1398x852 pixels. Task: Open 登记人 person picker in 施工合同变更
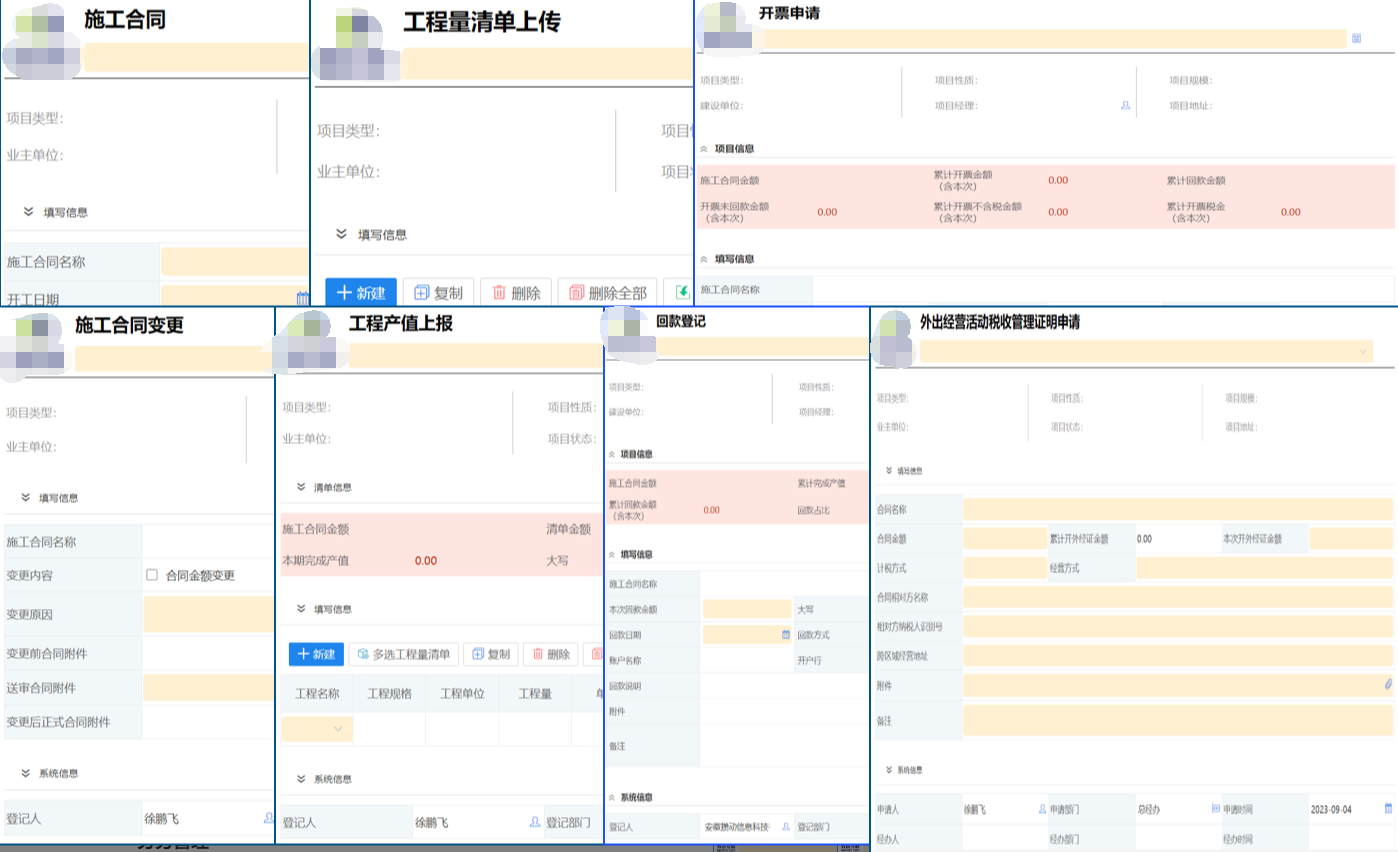click(268, 818)
